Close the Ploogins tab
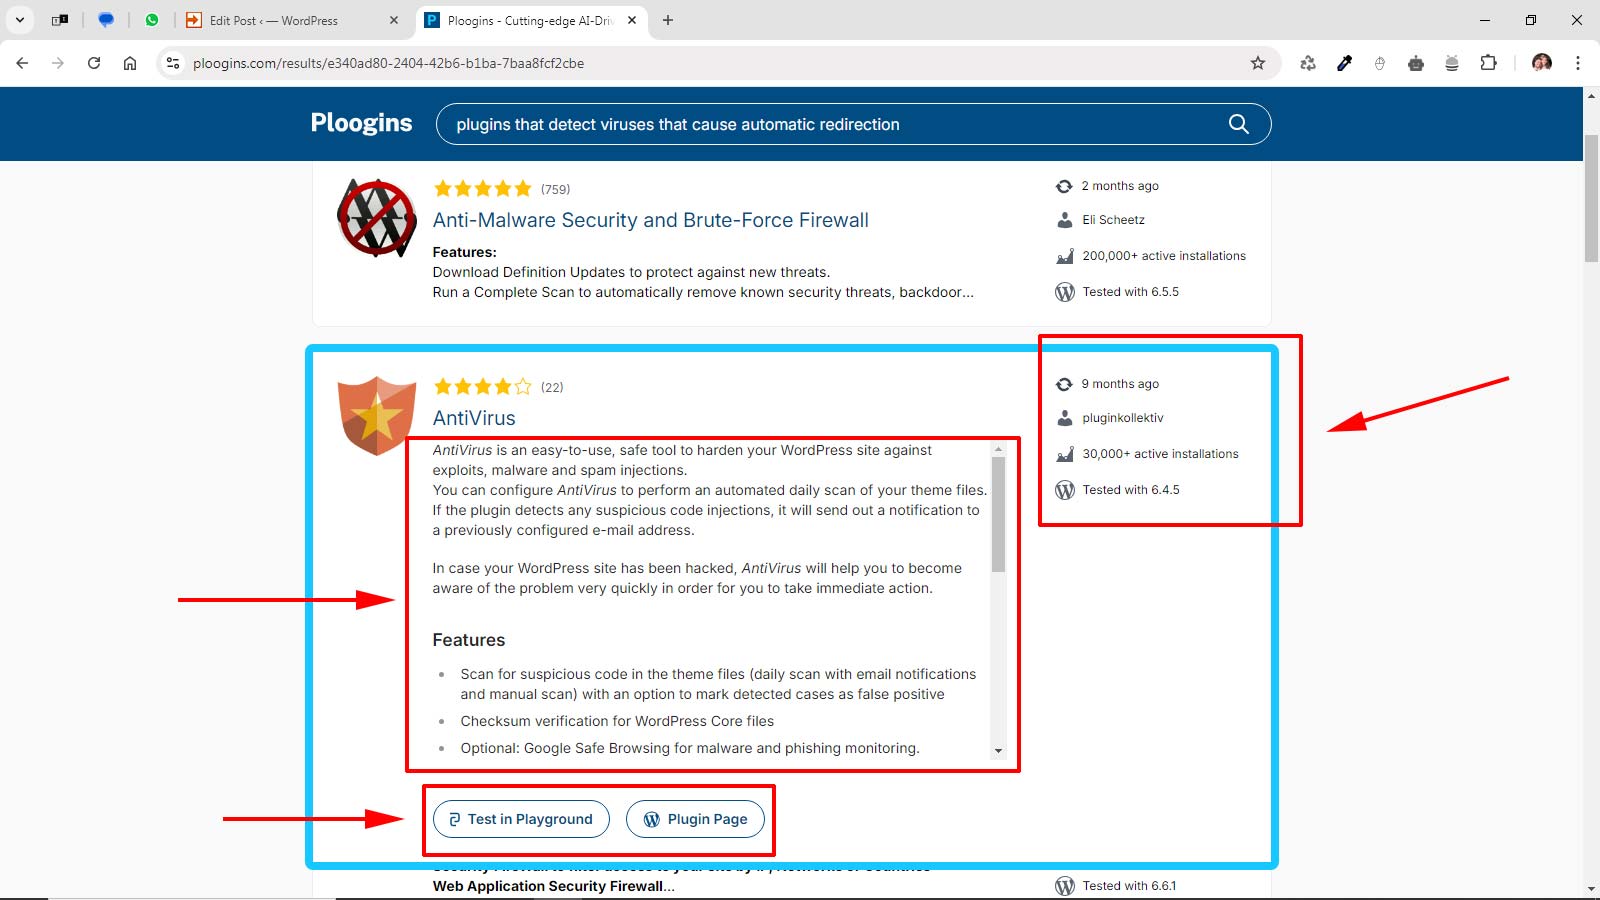The height and width of the screenshot is (900, 1600). click(632, 20)
